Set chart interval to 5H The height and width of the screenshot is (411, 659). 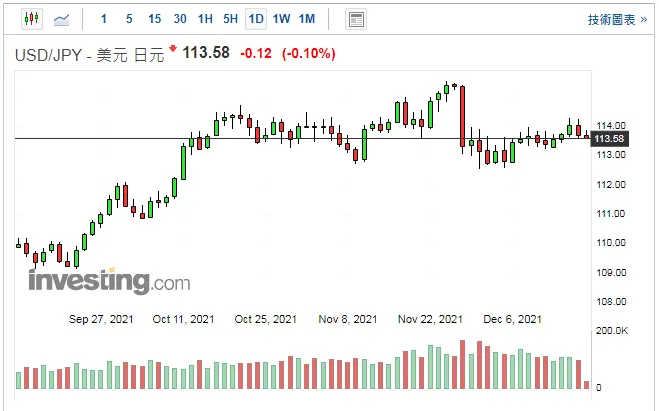point(230,19)
